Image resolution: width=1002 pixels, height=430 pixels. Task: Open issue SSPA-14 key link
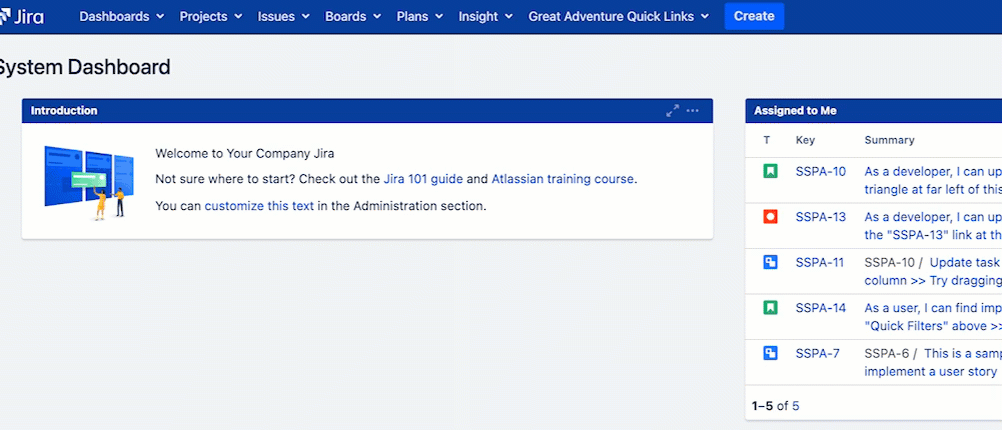coord(821,307)
